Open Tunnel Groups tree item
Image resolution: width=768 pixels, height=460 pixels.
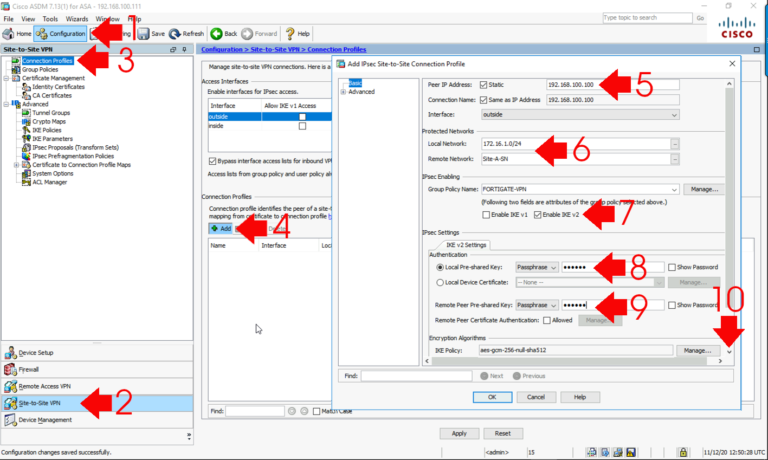tap(51, 113)
